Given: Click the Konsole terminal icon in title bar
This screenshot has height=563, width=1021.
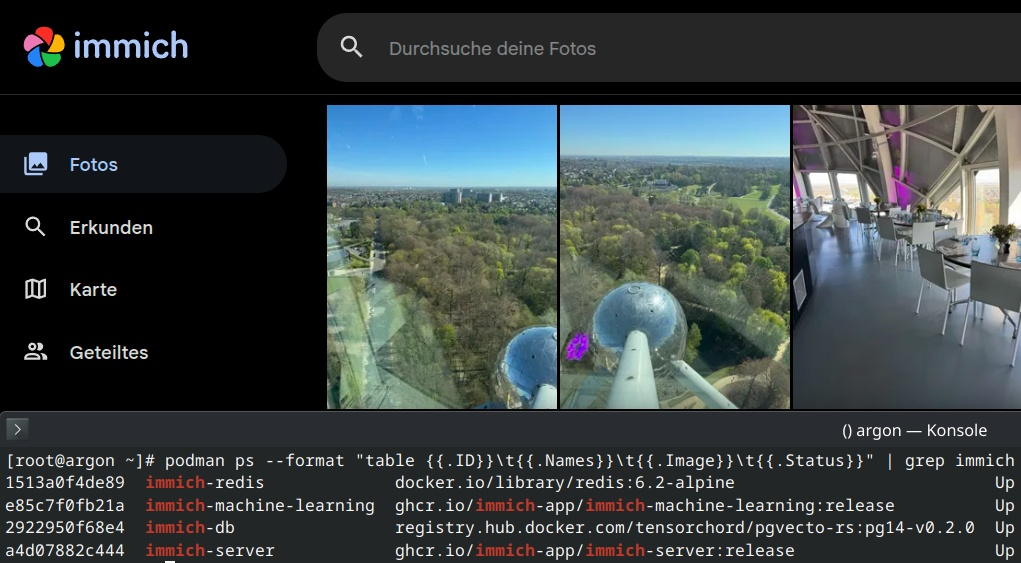Looking at the screenshot, I should coord(17,430).
